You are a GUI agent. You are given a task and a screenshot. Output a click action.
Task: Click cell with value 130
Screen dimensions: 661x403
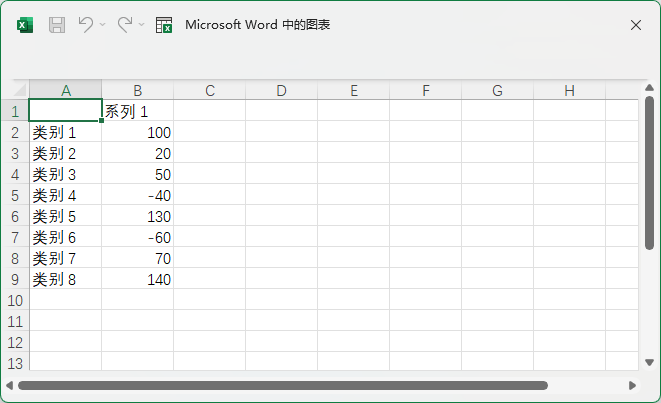(137, 216)
